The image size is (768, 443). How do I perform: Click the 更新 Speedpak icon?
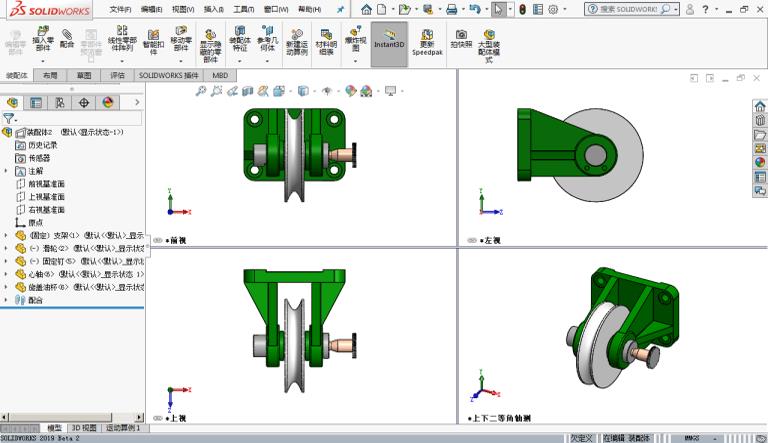pyautogui.click(x=427, y=40)
